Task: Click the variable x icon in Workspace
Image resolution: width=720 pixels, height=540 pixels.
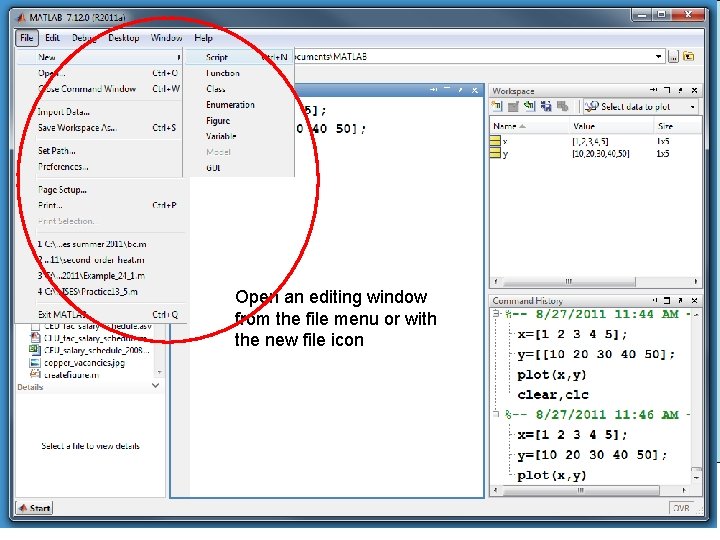Action: click(495, 141)
